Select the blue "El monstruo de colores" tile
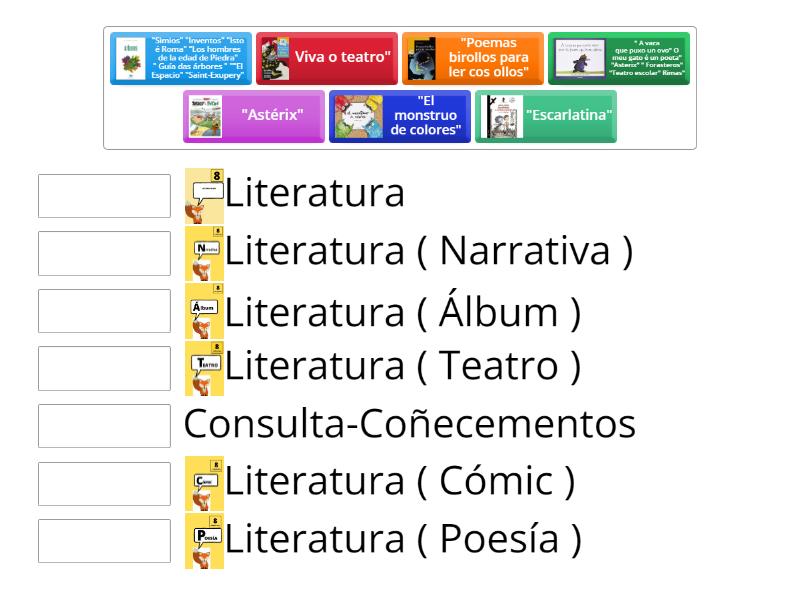800x600 pixels. 399,116
